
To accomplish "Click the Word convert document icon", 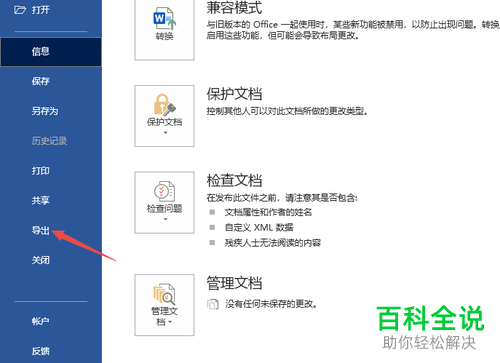I will click(x=165, y=18).
